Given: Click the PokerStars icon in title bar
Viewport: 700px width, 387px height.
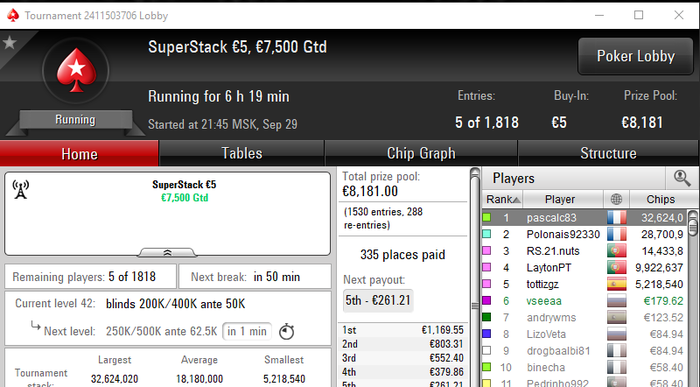Looking at the screenshot, I should (13, 15).
